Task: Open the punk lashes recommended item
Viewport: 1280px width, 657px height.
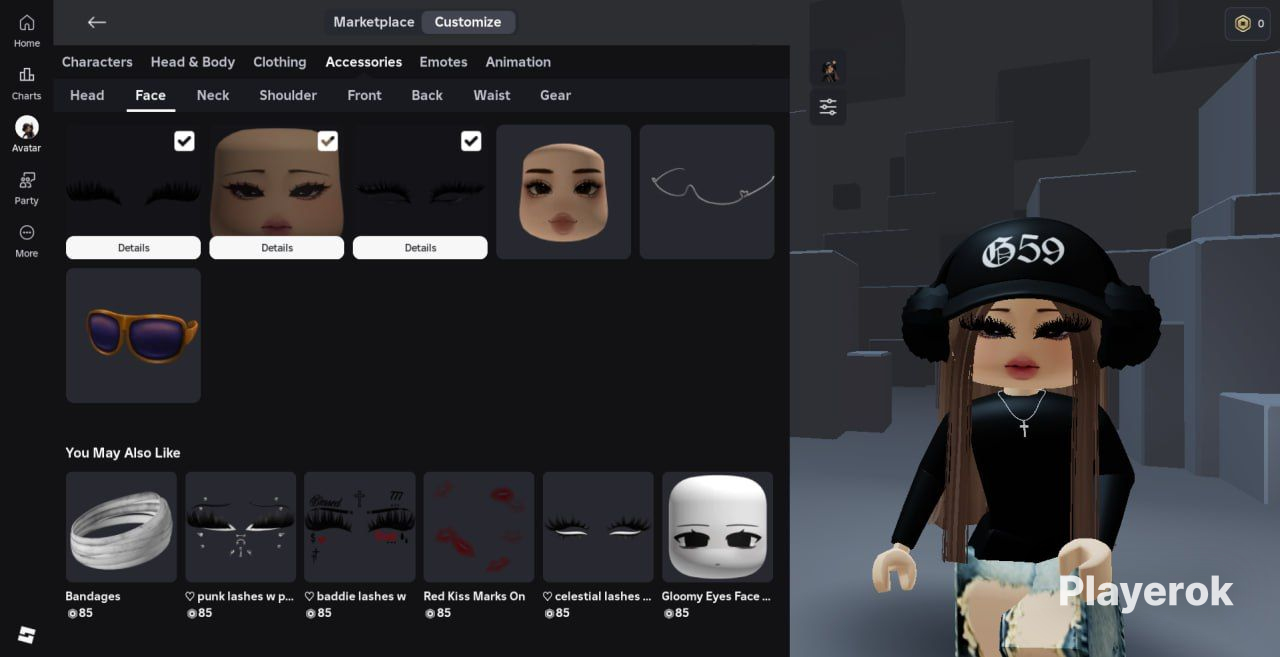Action: click(x=241, y=527)
